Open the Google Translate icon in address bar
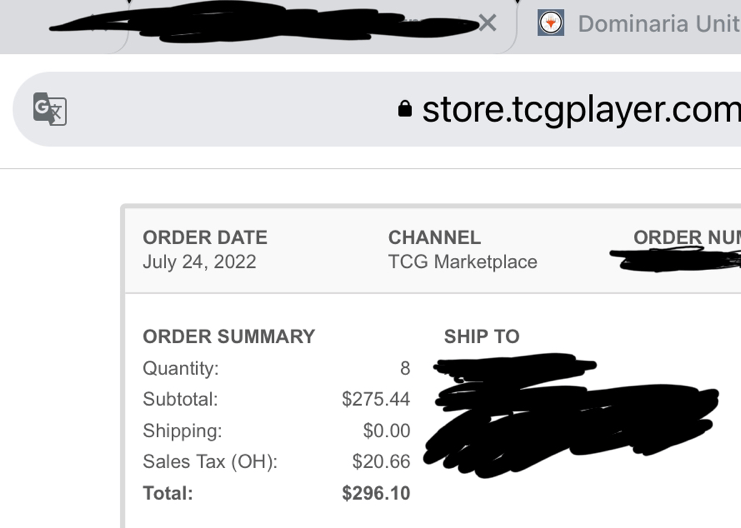741x528 pixels. pyautogui.click(x=50, y=109)
